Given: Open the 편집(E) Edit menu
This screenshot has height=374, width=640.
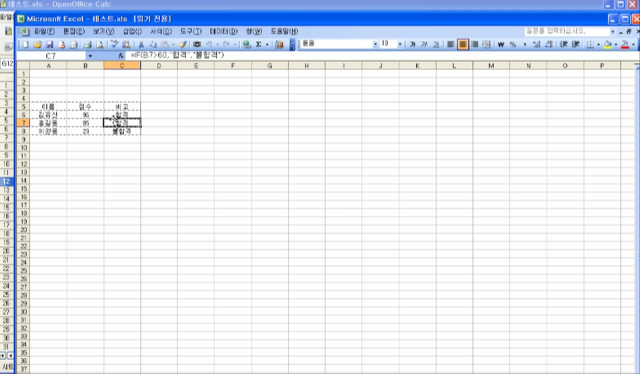Looking at the screenshot, I should 74,31.
